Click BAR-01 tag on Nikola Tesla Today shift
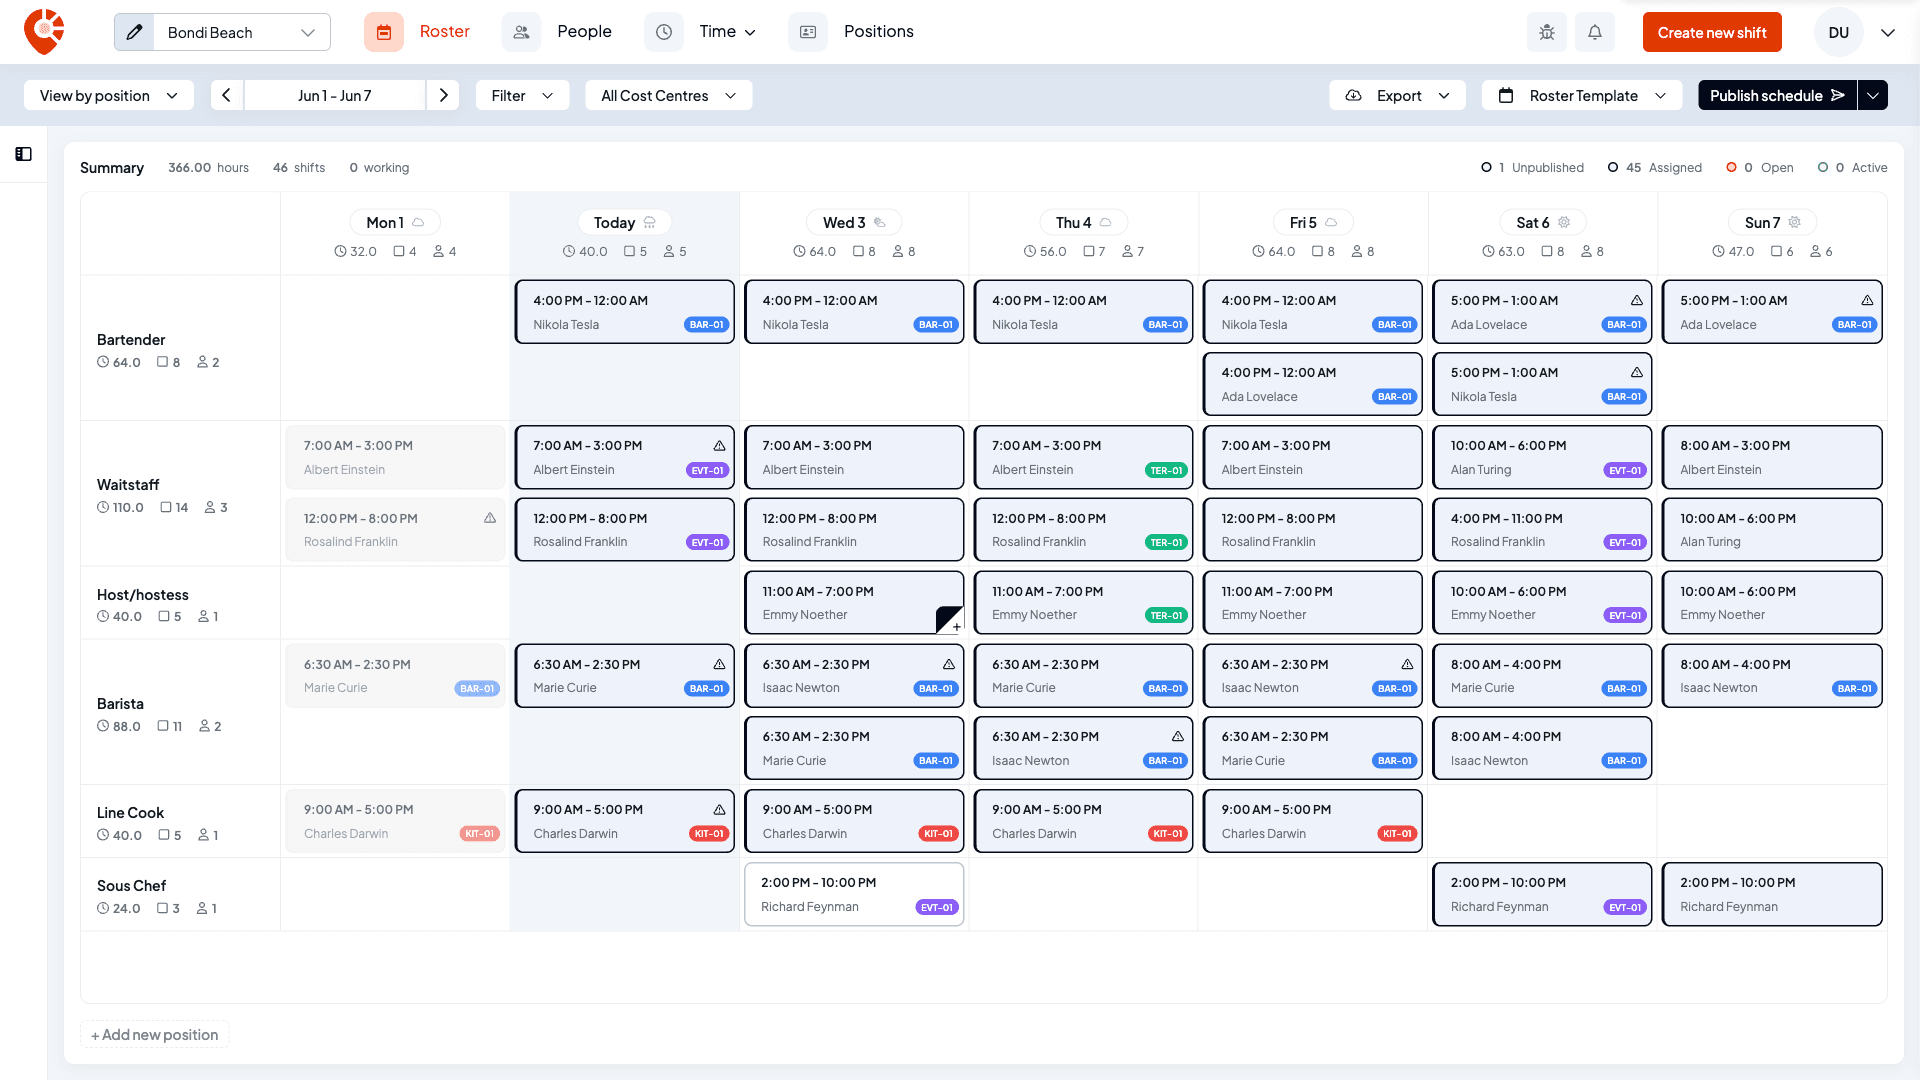1920x1080 pixels. coord(707,325)
